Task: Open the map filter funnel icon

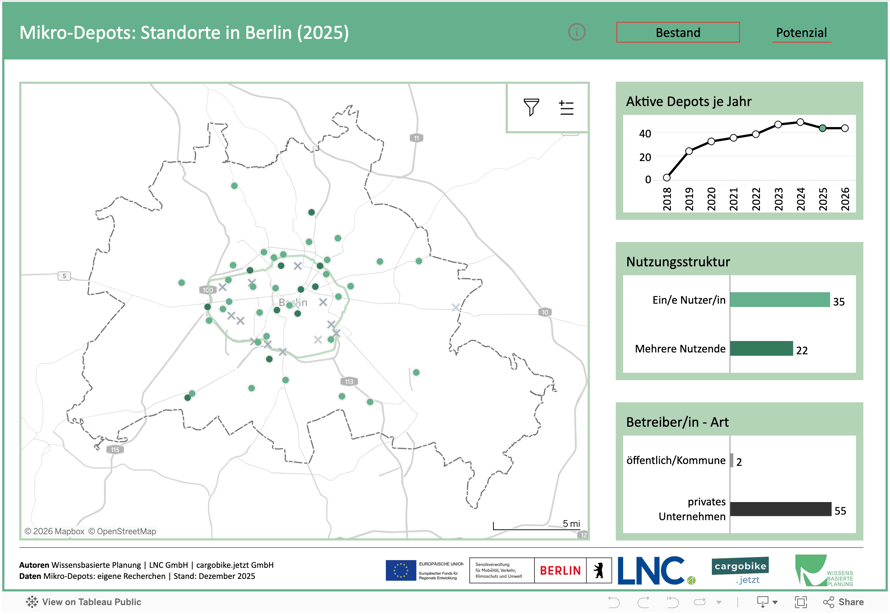Action: point(531,107)
